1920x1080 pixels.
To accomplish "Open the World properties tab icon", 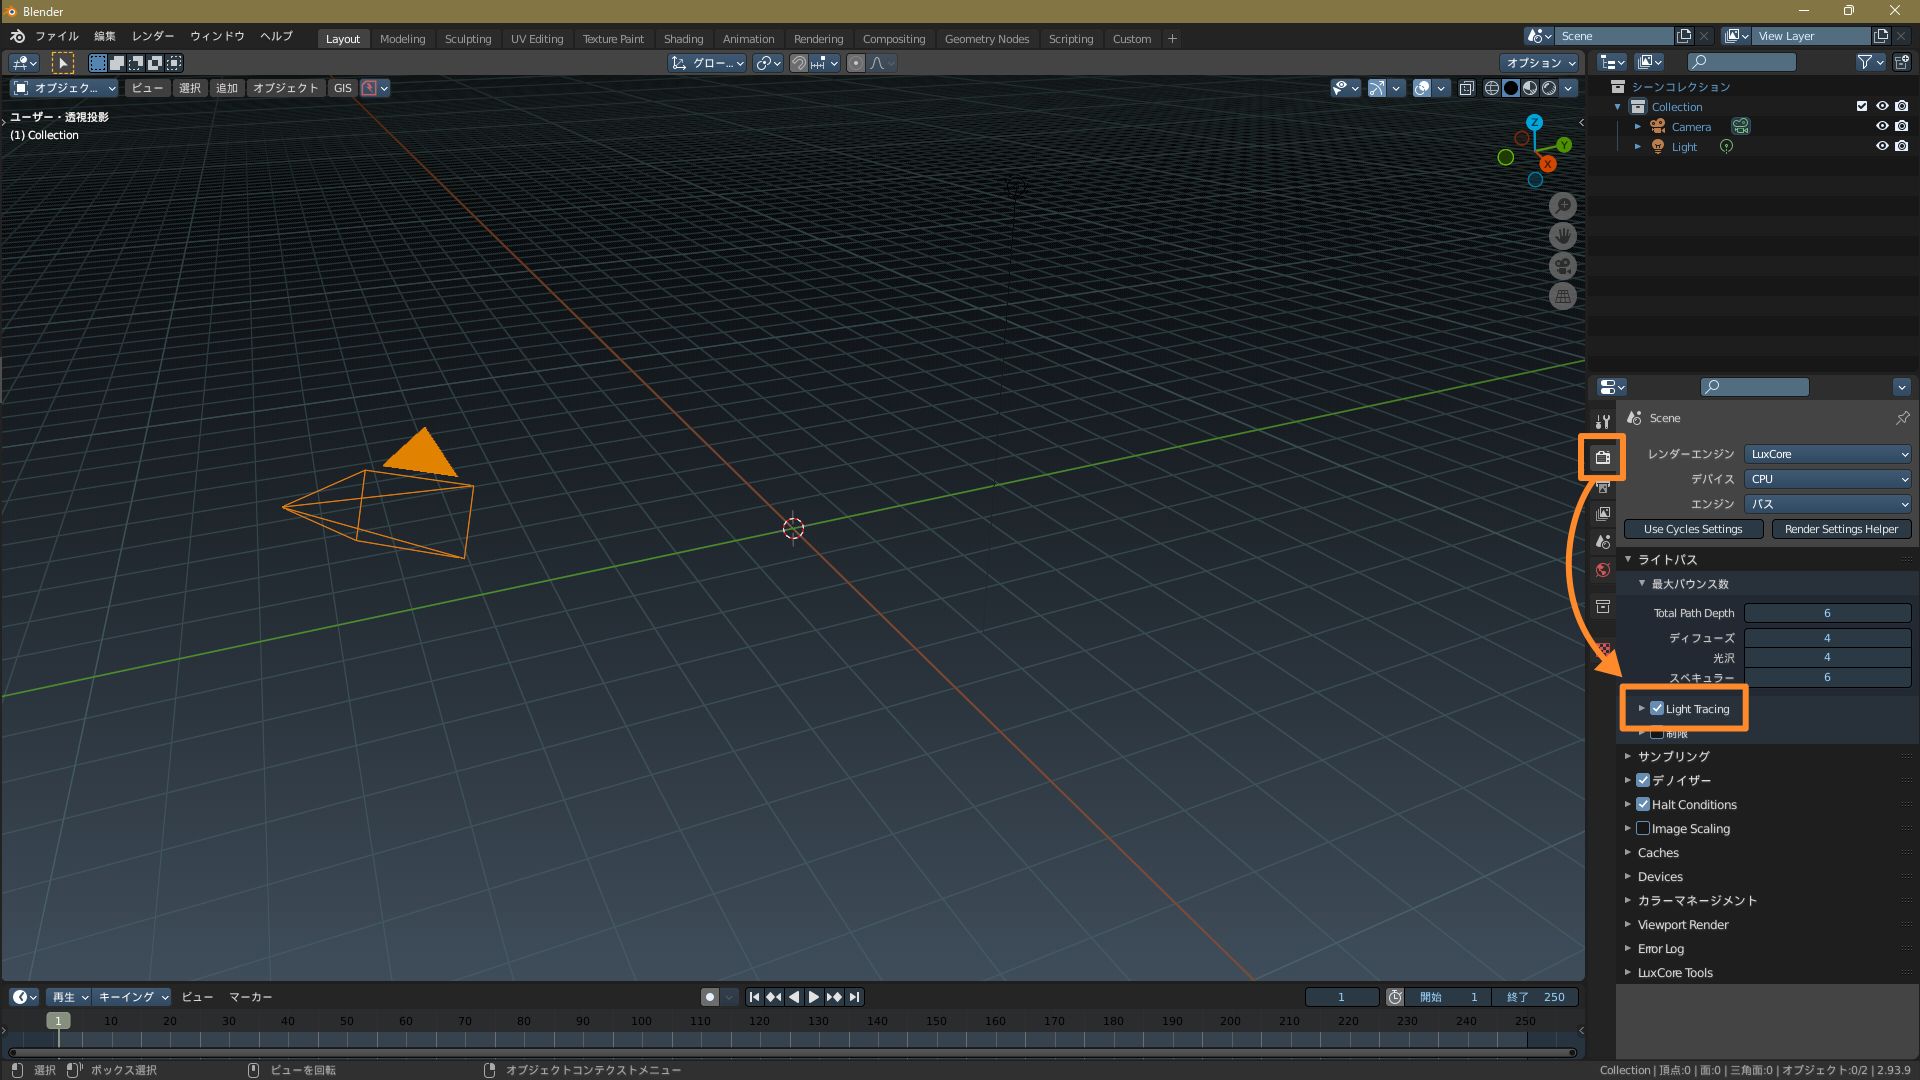I will (x=1603, y=570).
